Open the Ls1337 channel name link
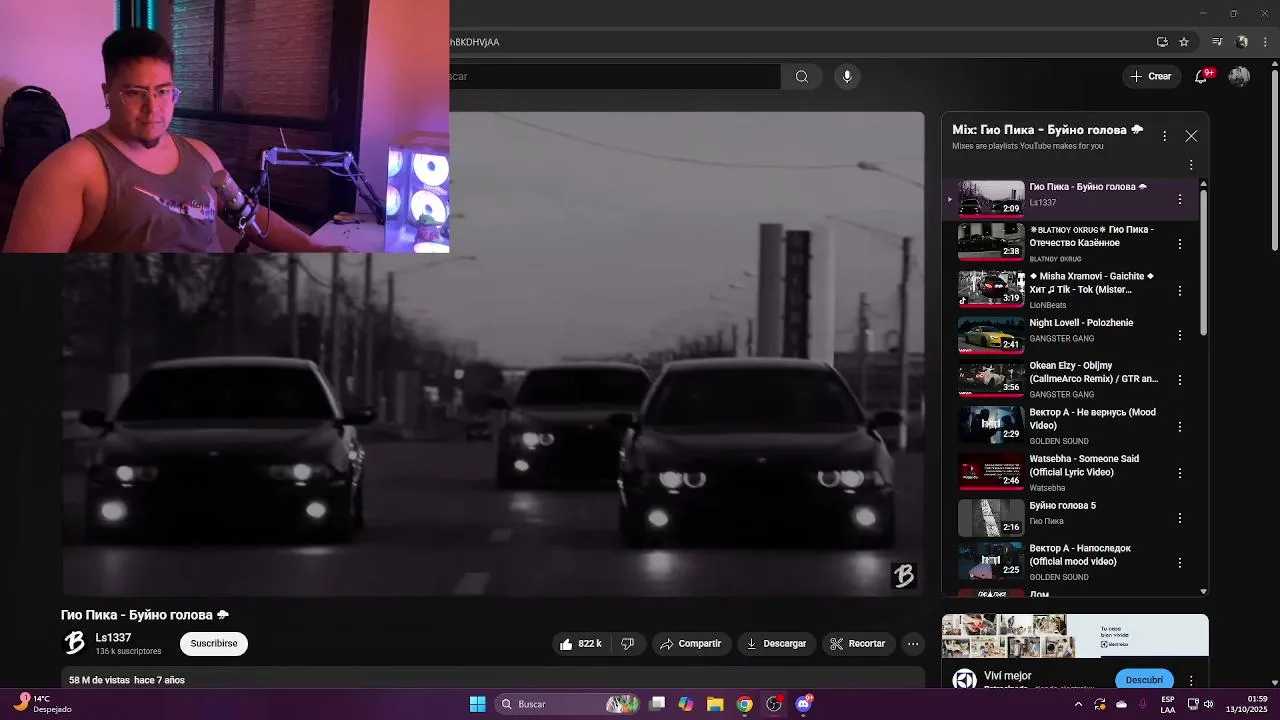 113,638
